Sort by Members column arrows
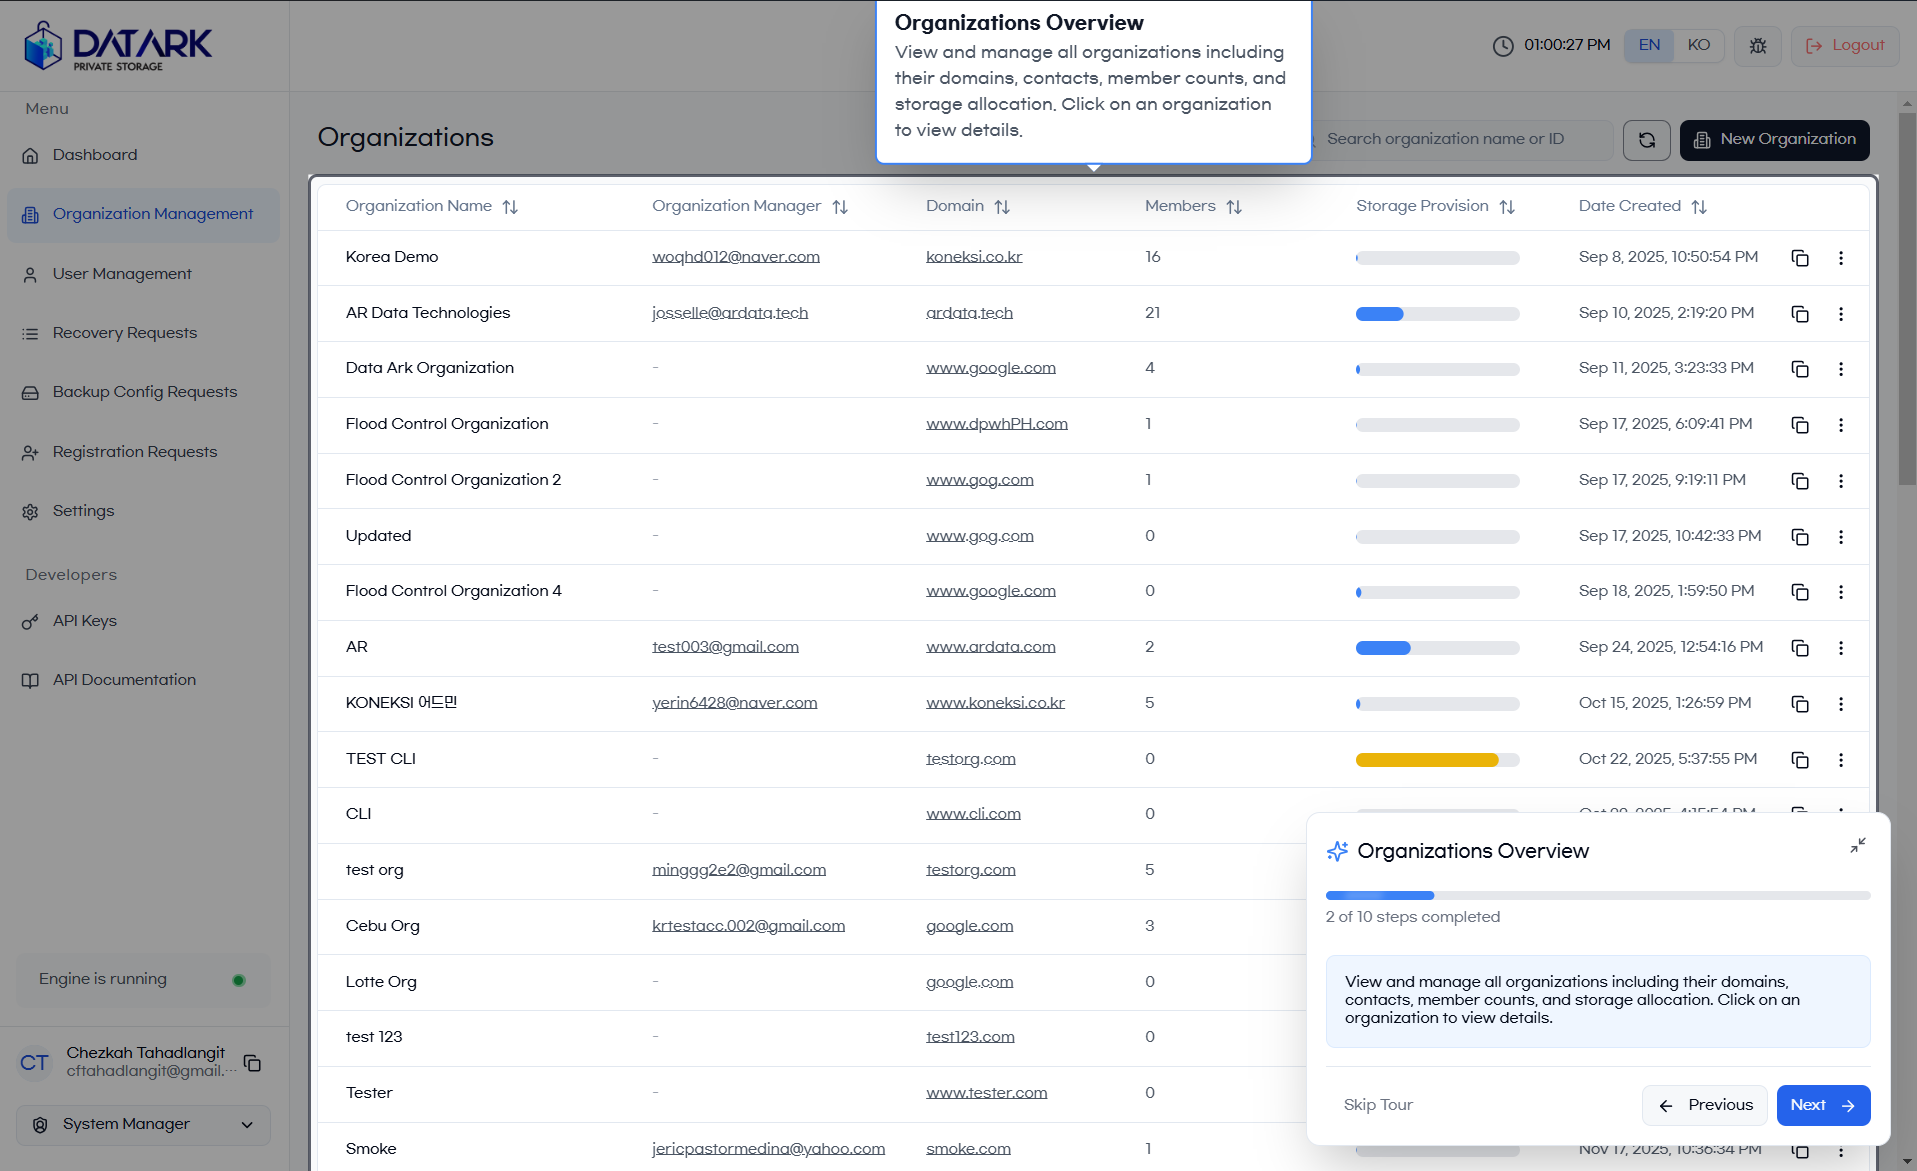This screenshot has width=1917, height=1171. 1234,207
